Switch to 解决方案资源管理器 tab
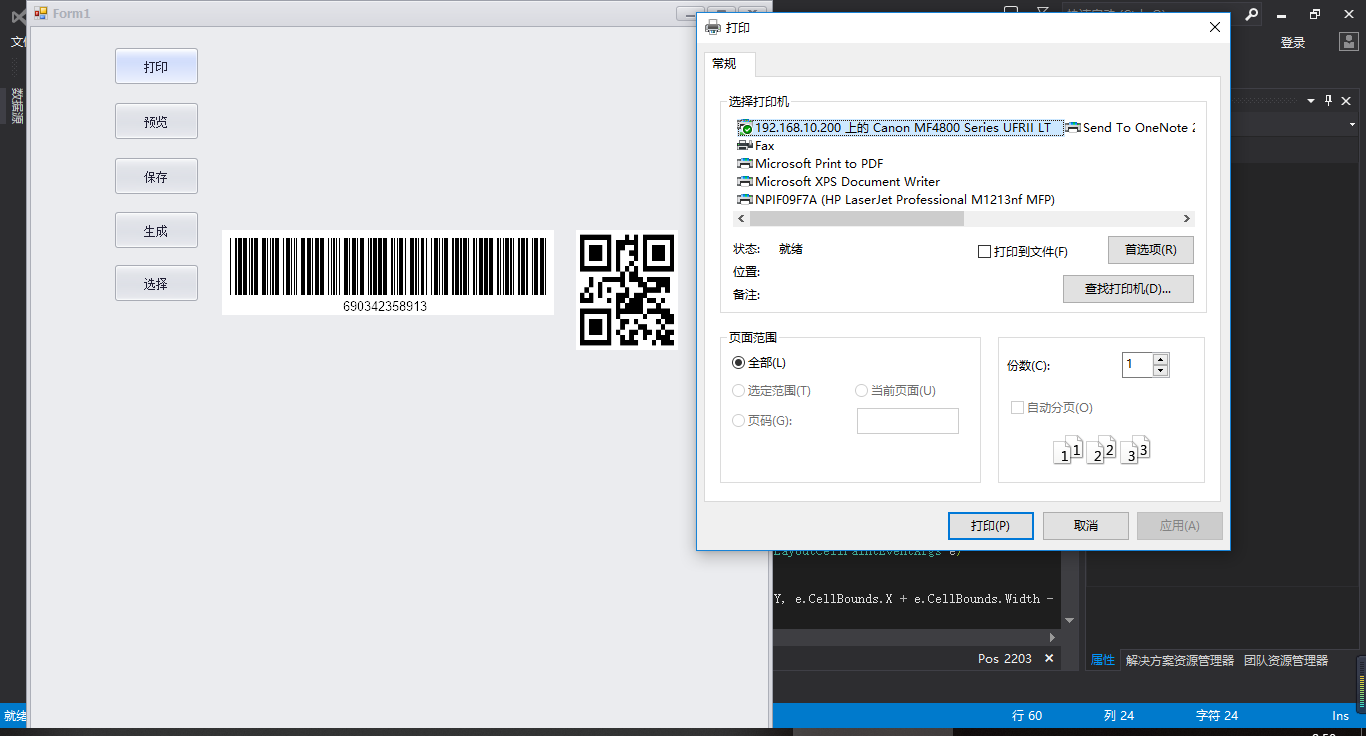 click(x=1180, y=660)
